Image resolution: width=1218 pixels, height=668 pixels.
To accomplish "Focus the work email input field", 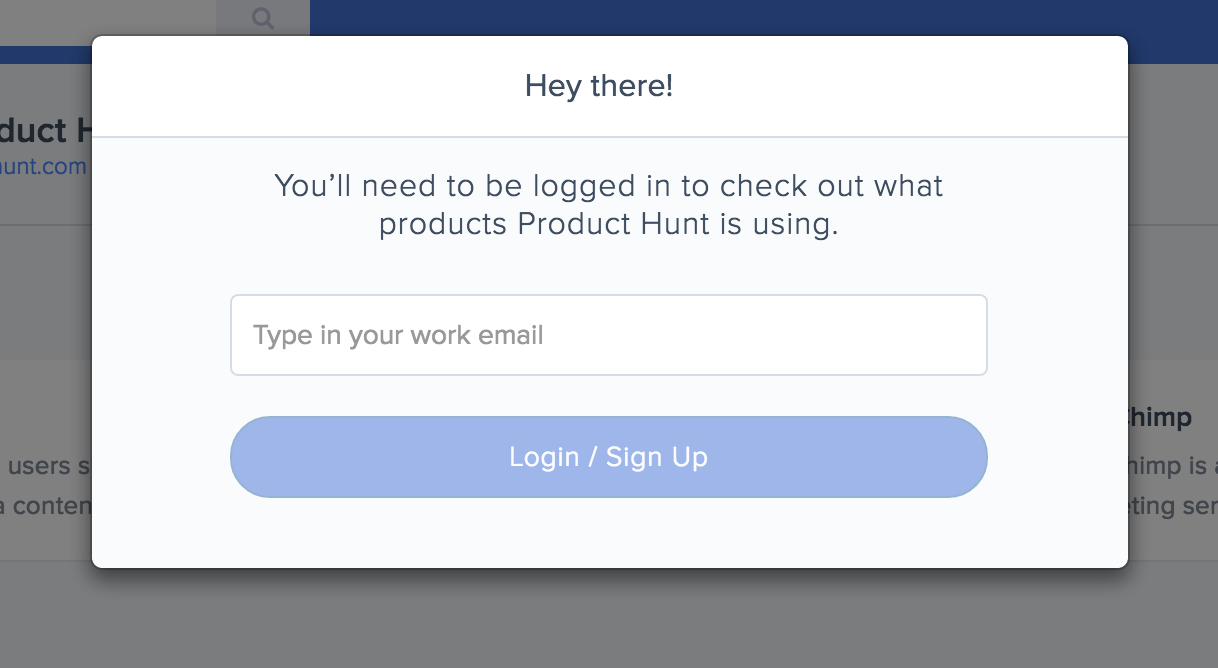I will 609,335.
